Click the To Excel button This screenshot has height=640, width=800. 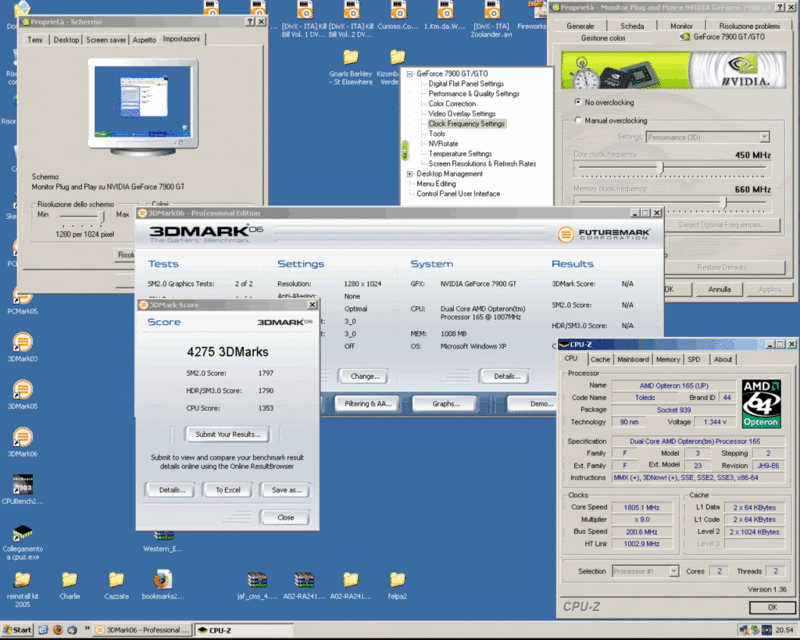pos(228,490)
